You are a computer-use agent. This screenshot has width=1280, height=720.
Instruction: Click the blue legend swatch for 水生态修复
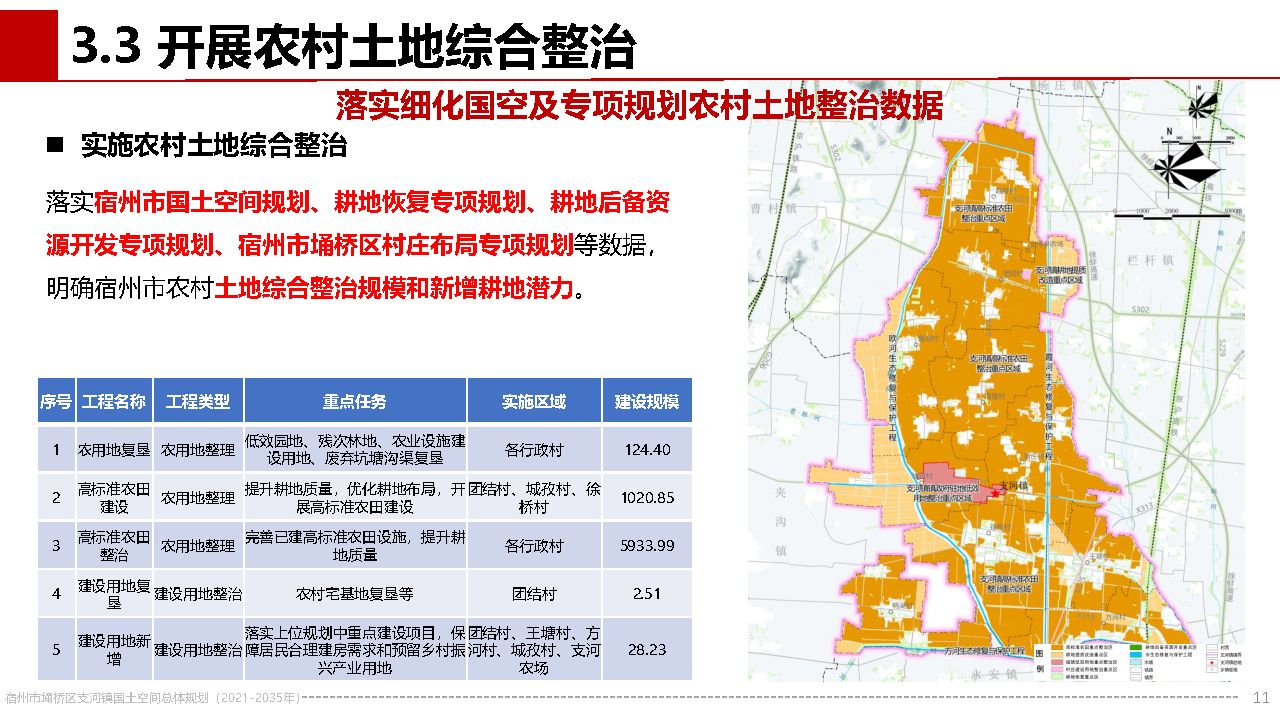(x=1135, y=656)
